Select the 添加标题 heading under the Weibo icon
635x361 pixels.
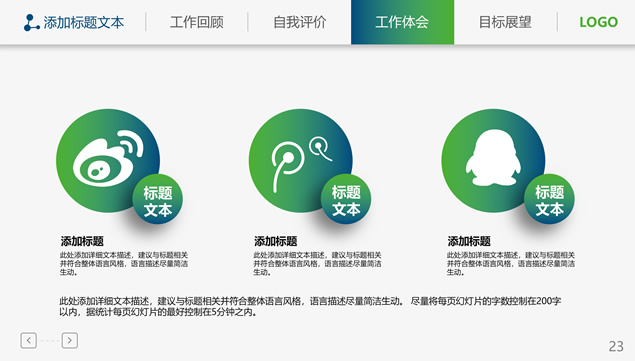coord(82,241)
